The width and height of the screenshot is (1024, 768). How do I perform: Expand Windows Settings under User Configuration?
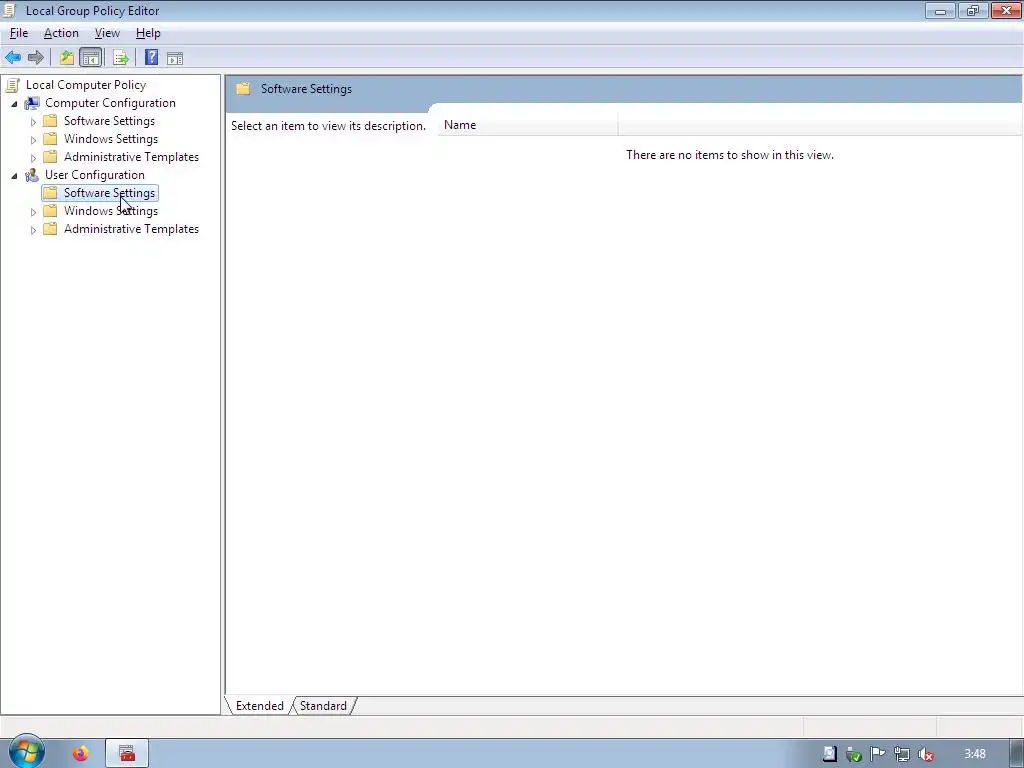33,212
